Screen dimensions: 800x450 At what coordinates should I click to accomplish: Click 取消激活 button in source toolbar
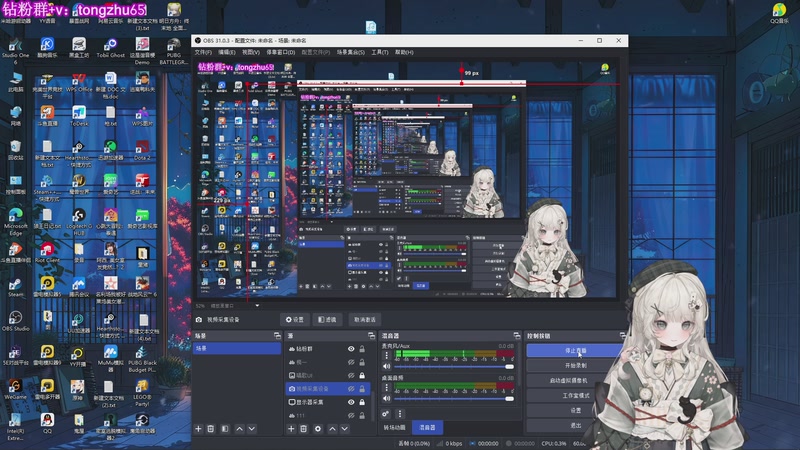click(365, 320)
